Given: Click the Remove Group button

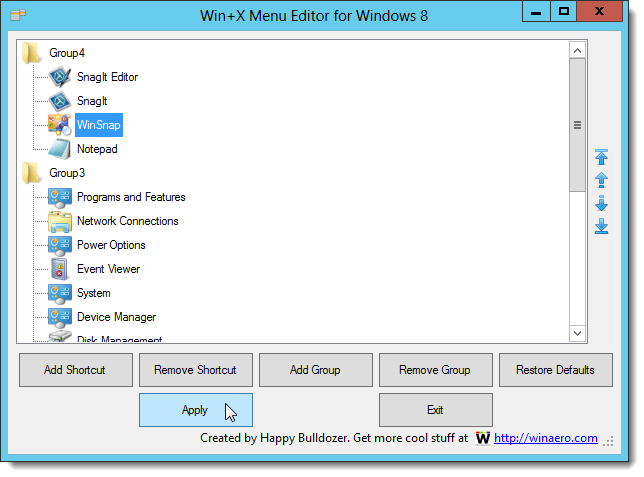Looking at the screenshot, I should [x=435, y=370].
